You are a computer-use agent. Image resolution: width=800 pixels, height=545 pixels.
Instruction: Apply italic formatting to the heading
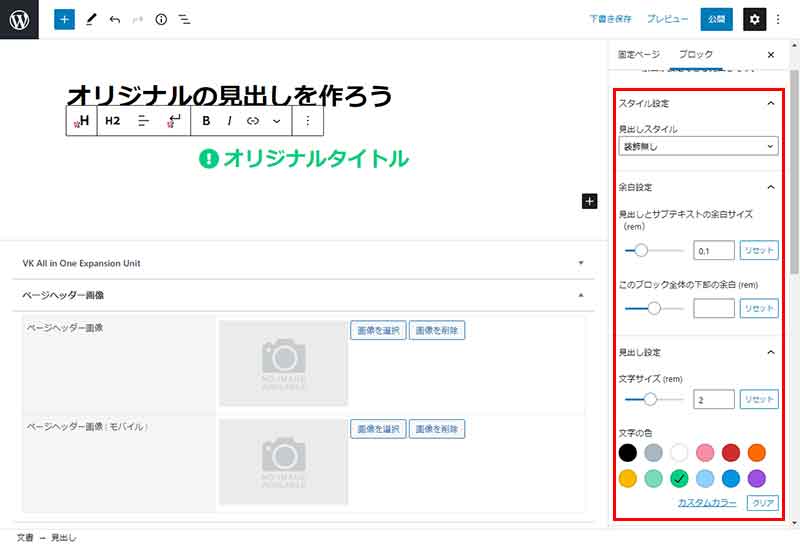[229, 121]
